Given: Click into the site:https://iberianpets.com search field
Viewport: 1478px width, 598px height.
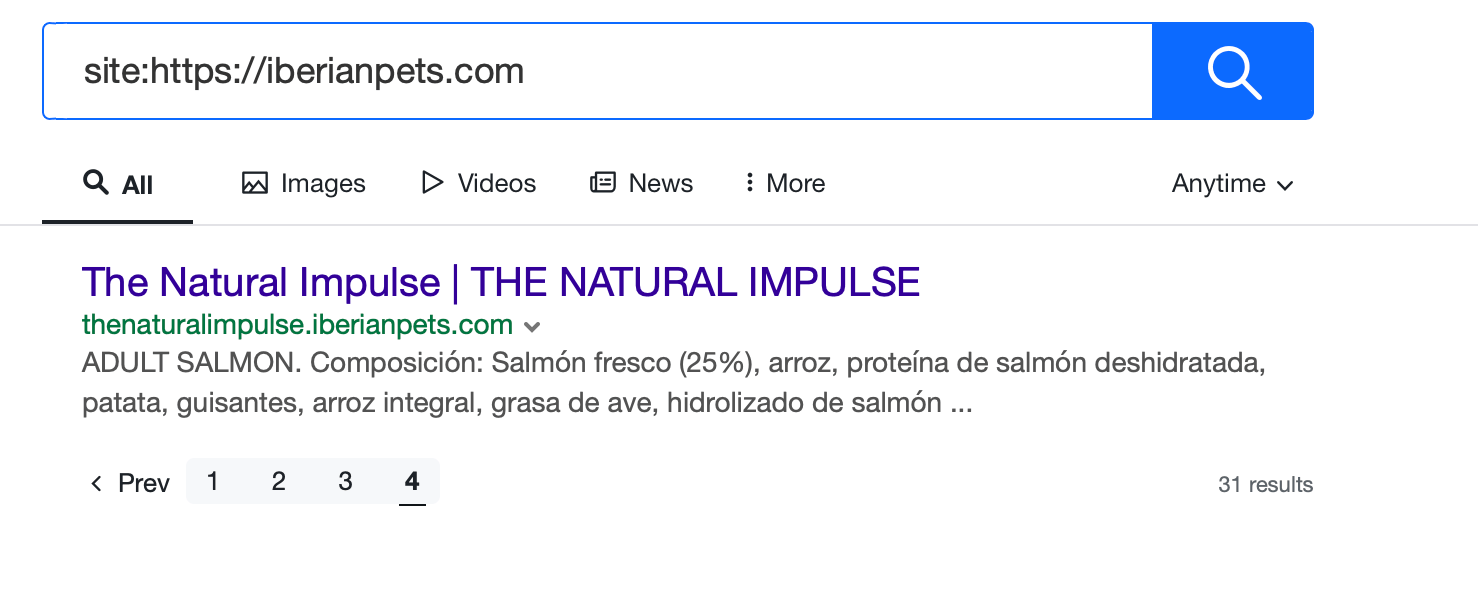Looking at the screenshot, I should (598, 71).
